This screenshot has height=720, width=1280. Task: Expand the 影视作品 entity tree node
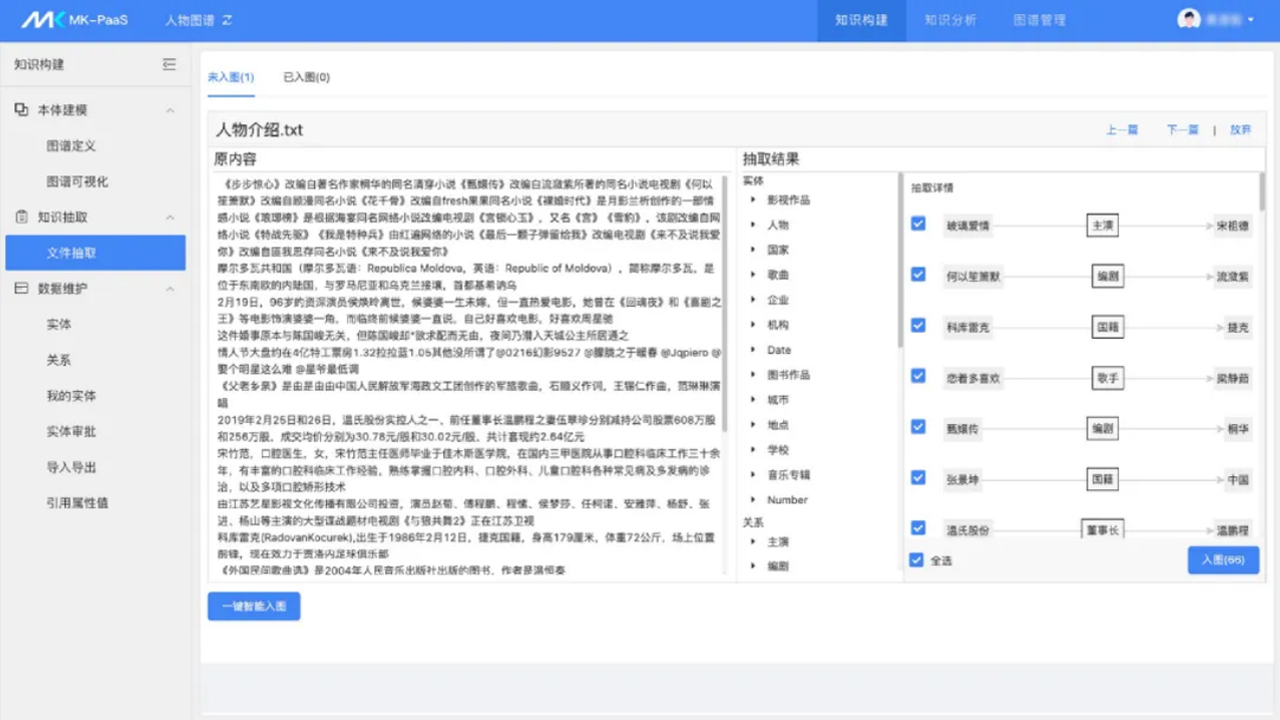pyautogui.click(x=753, y=200)
